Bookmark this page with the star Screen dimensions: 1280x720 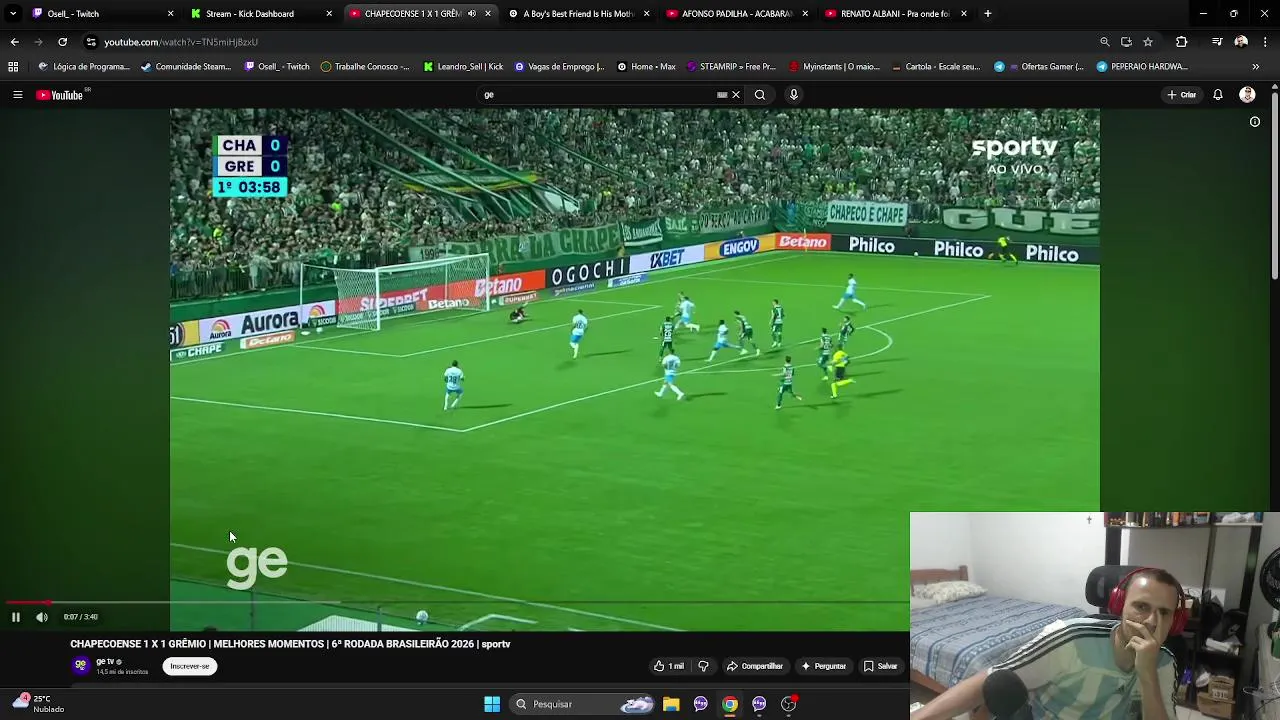1148,42
